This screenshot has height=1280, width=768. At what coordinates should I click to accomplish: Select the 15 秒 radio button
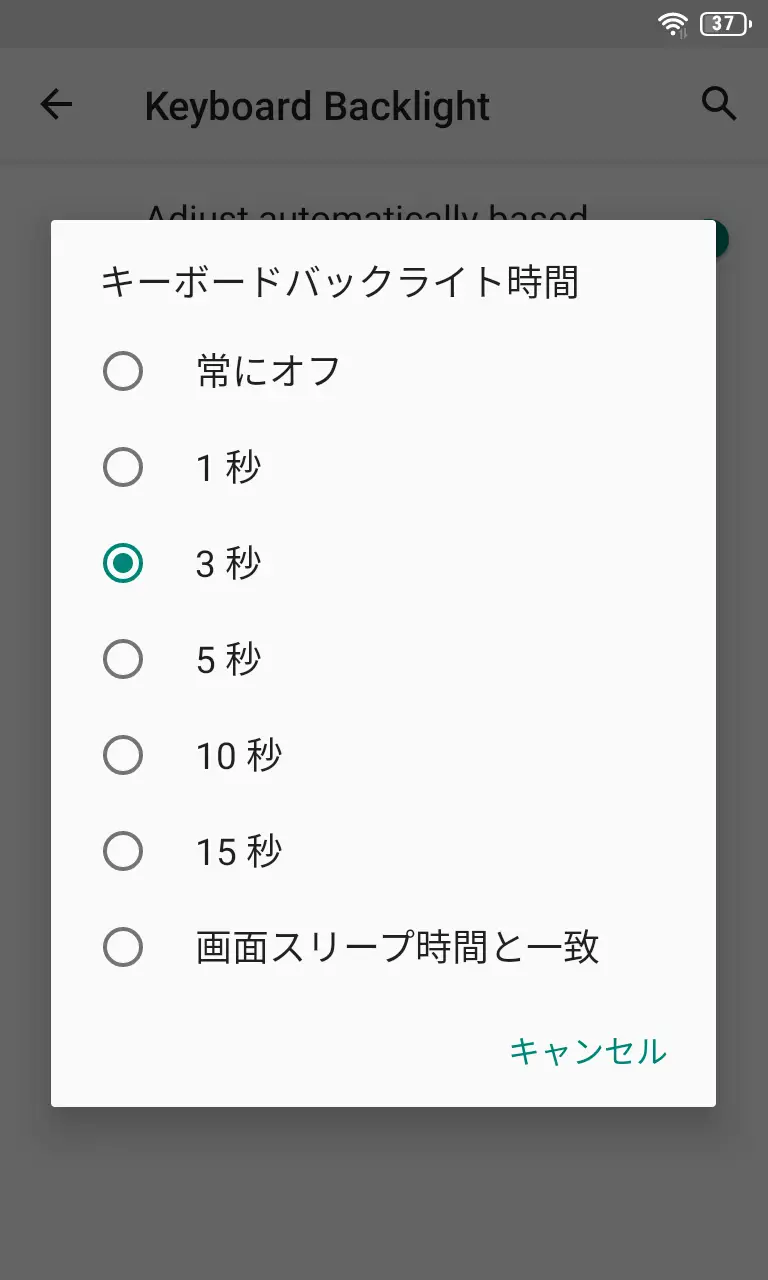123,851
